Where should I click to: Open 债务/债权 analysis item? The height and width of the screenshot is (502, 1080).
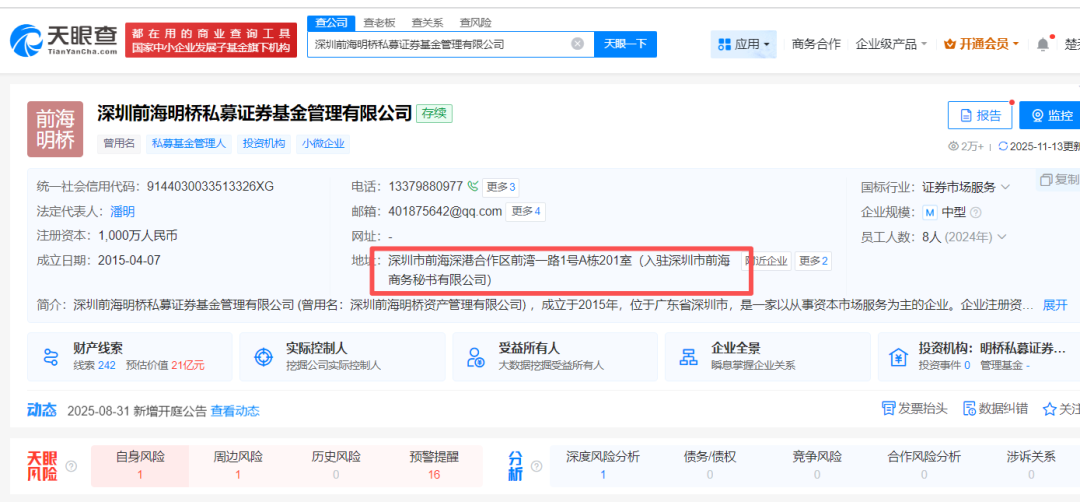point(709,465)
